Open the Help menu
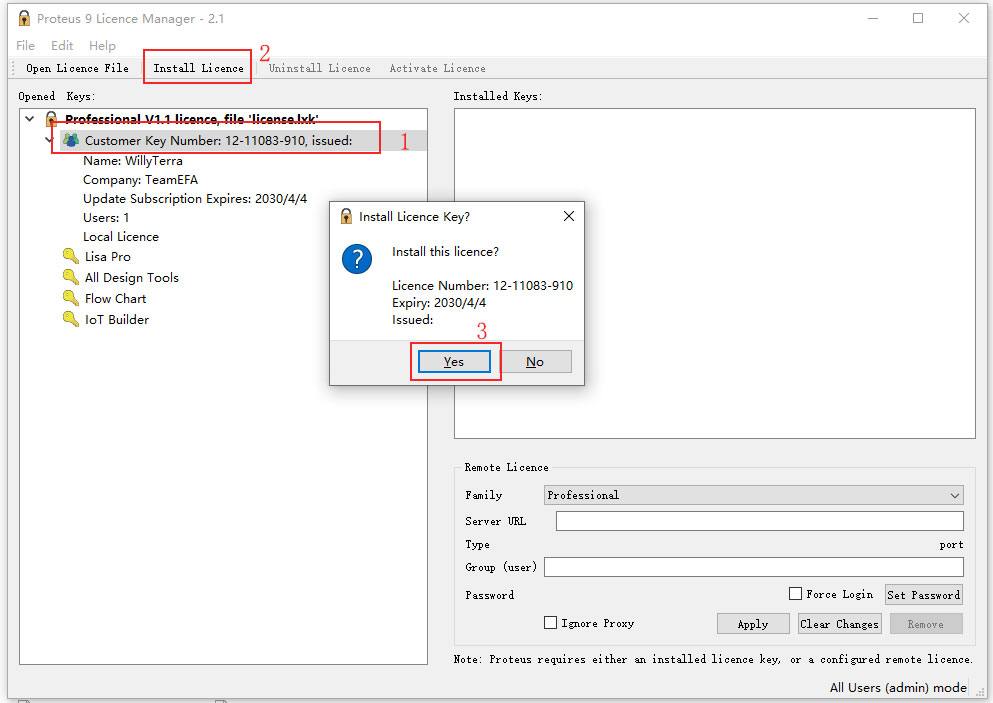This screenshot has width=993, height=703. click(x=102, y=46)
